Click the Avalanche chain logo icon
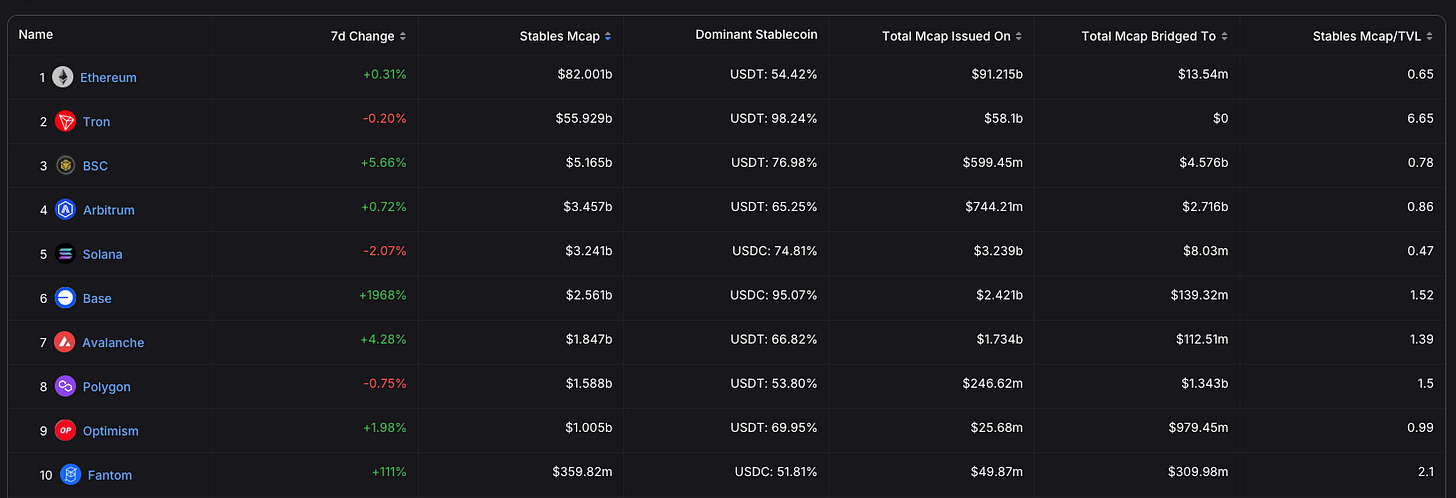The height and width of the screenshot is (498, 1456). click(x=66, y=342)
